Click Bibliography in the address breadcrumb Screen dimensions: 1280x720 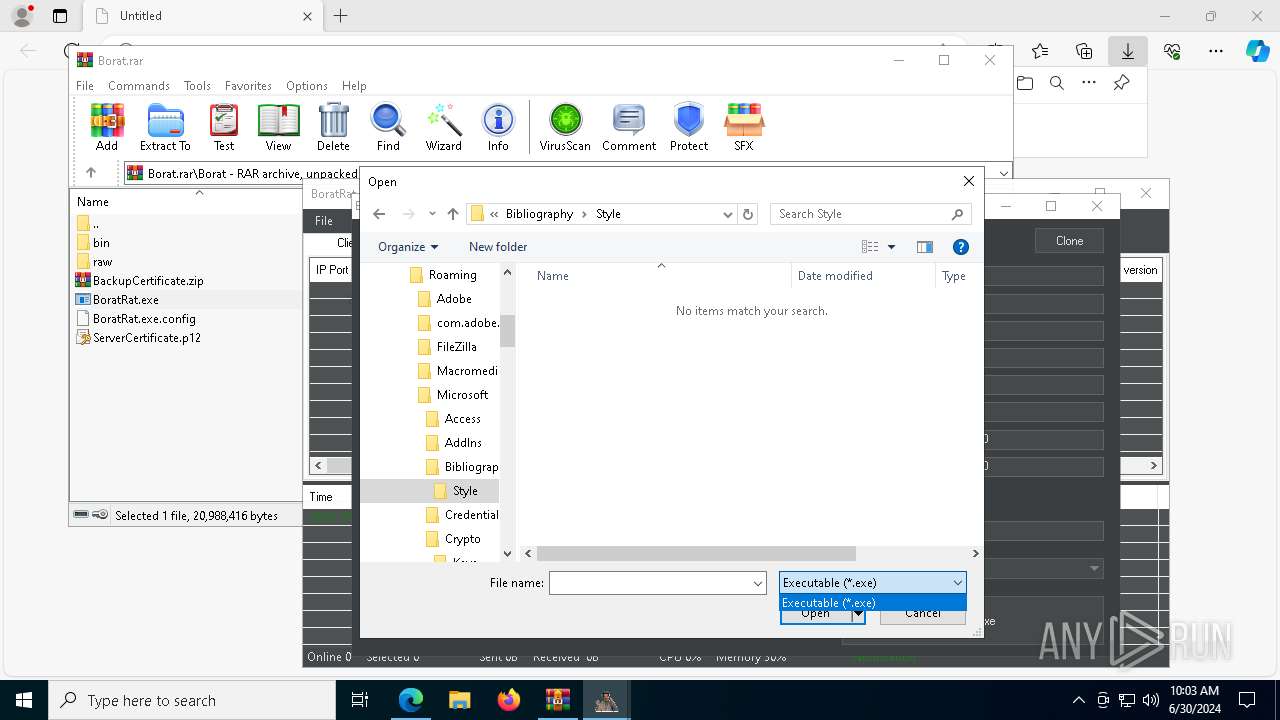pos(539,214)
